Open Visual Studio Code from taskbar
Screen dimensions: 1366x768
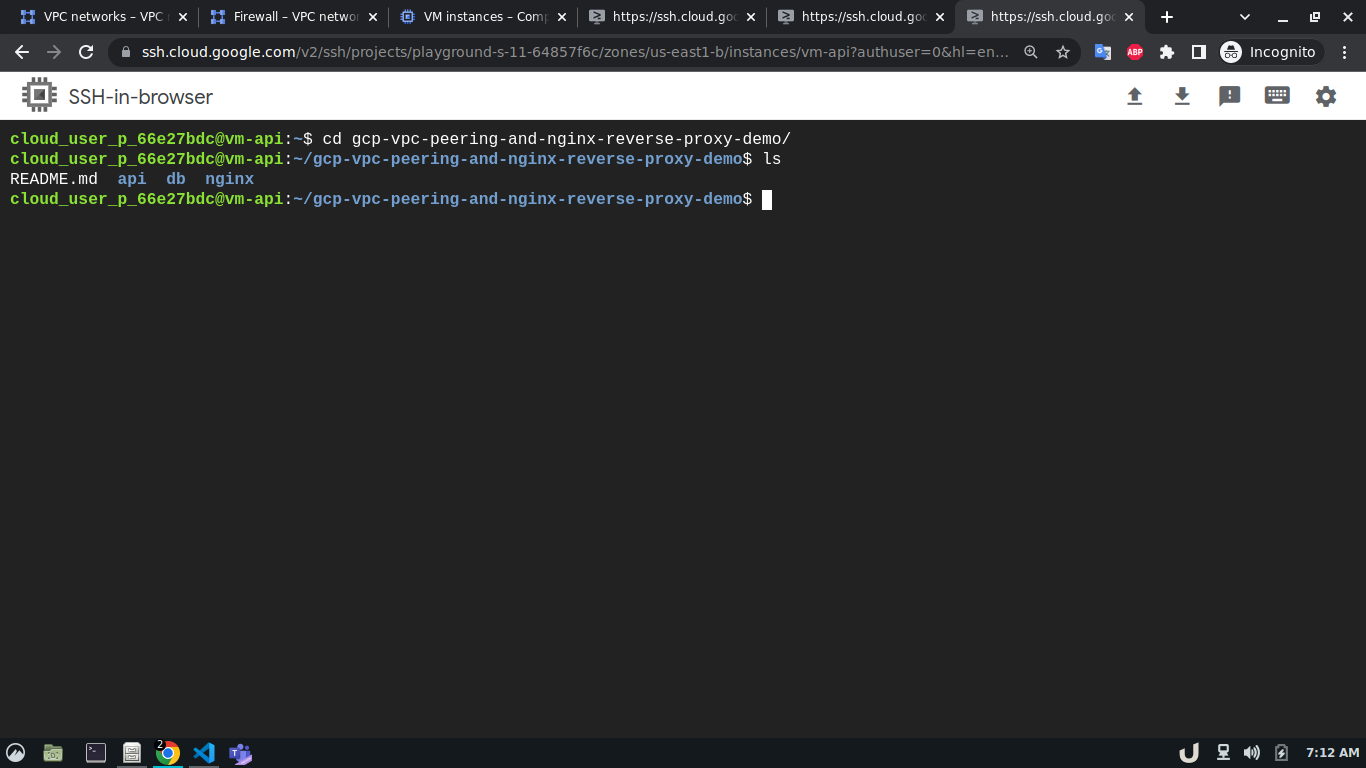click(204, 753)
